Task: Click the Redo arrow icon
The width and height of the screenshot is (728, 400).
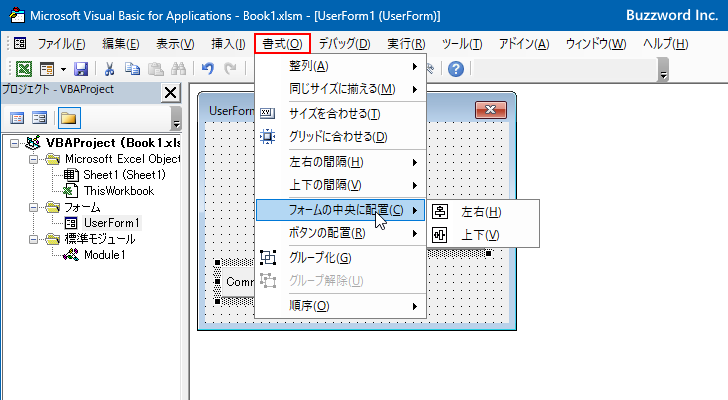Action: point(230,69)
